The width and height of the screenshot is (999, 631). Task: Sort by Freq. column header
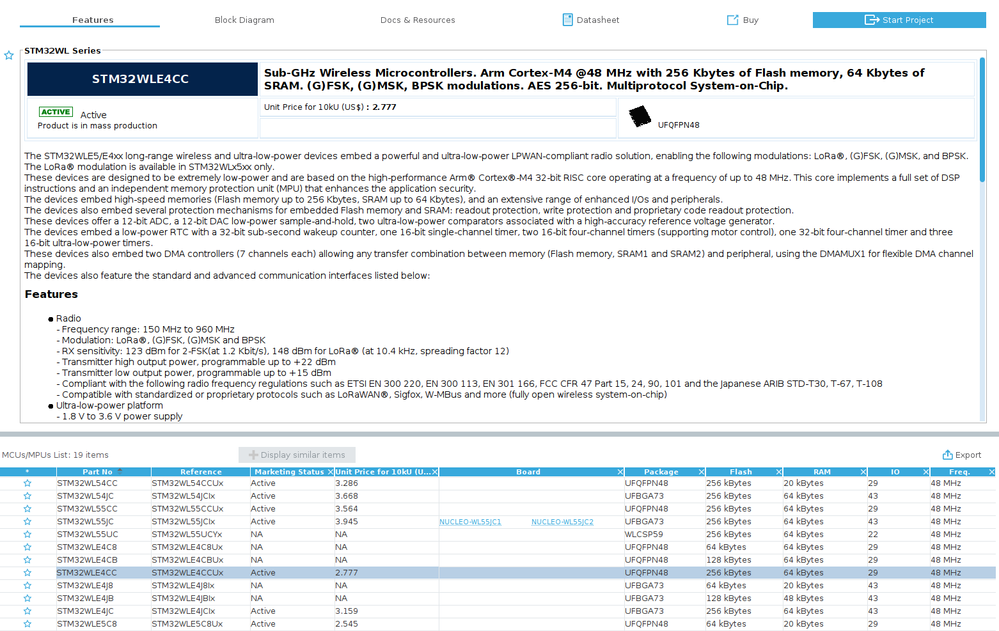point(959,472)
